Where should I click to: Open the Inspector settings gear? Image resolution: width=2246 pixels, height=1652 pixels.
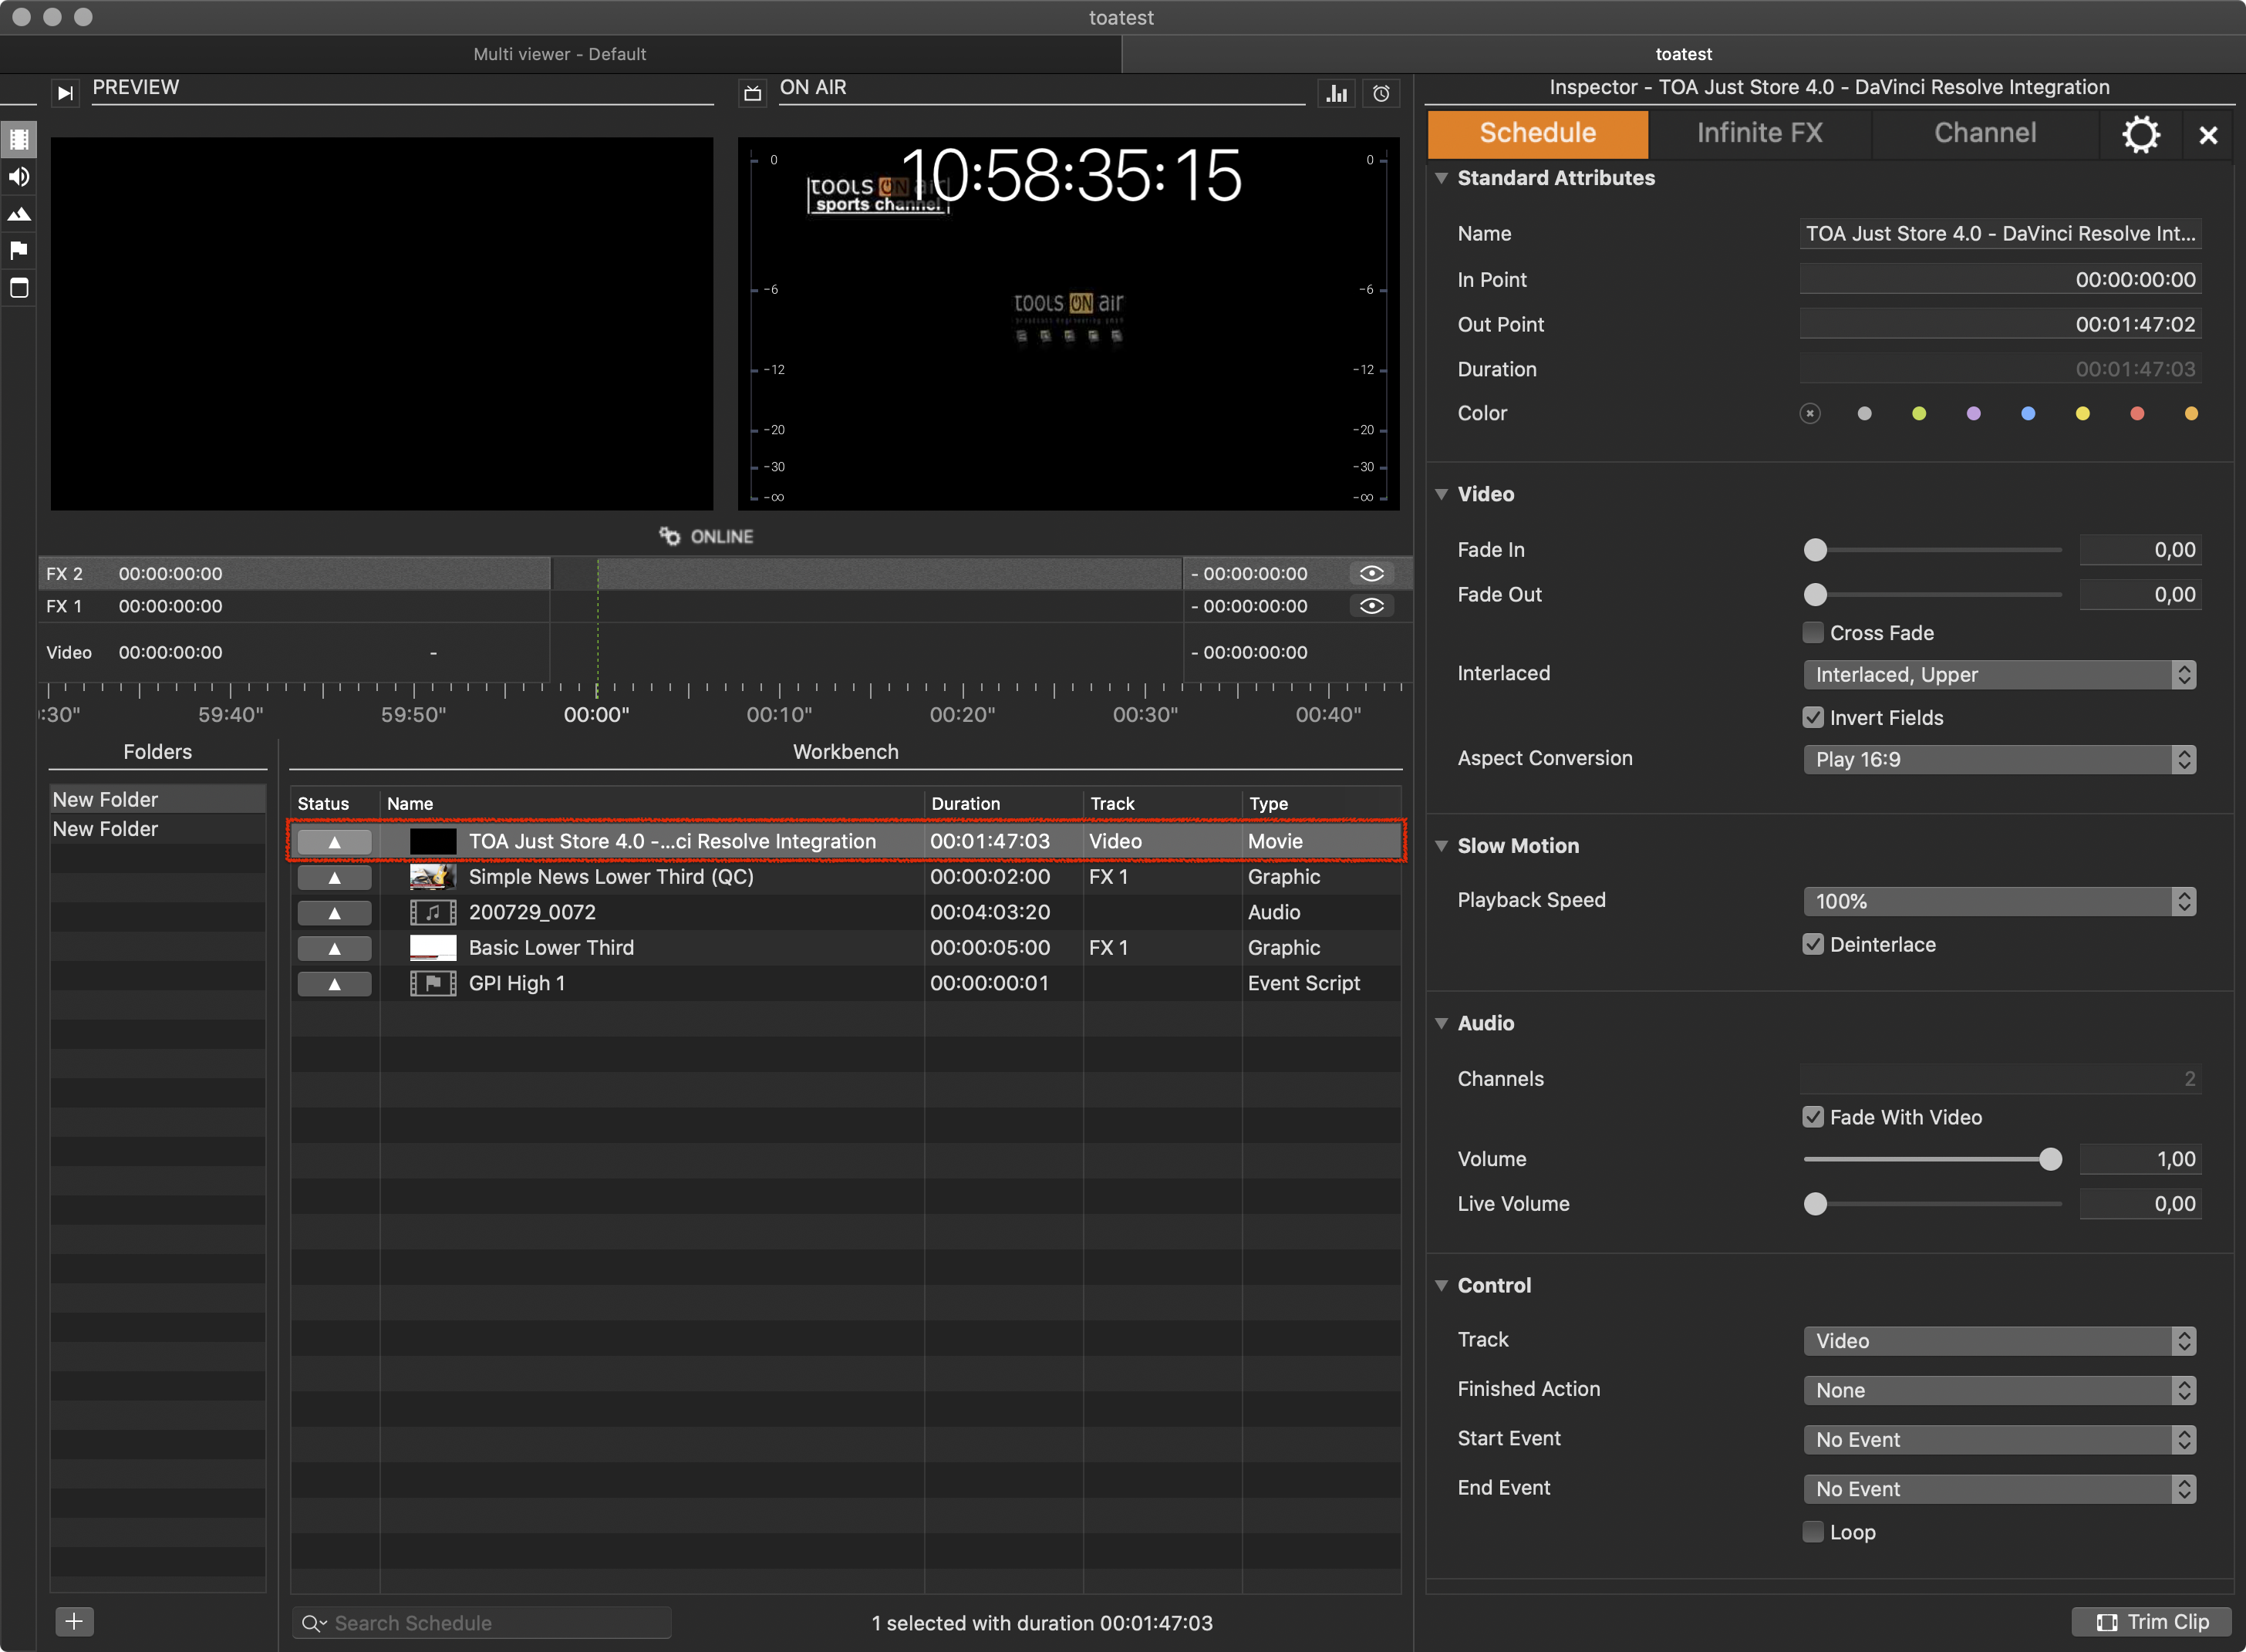[2141, 134]
